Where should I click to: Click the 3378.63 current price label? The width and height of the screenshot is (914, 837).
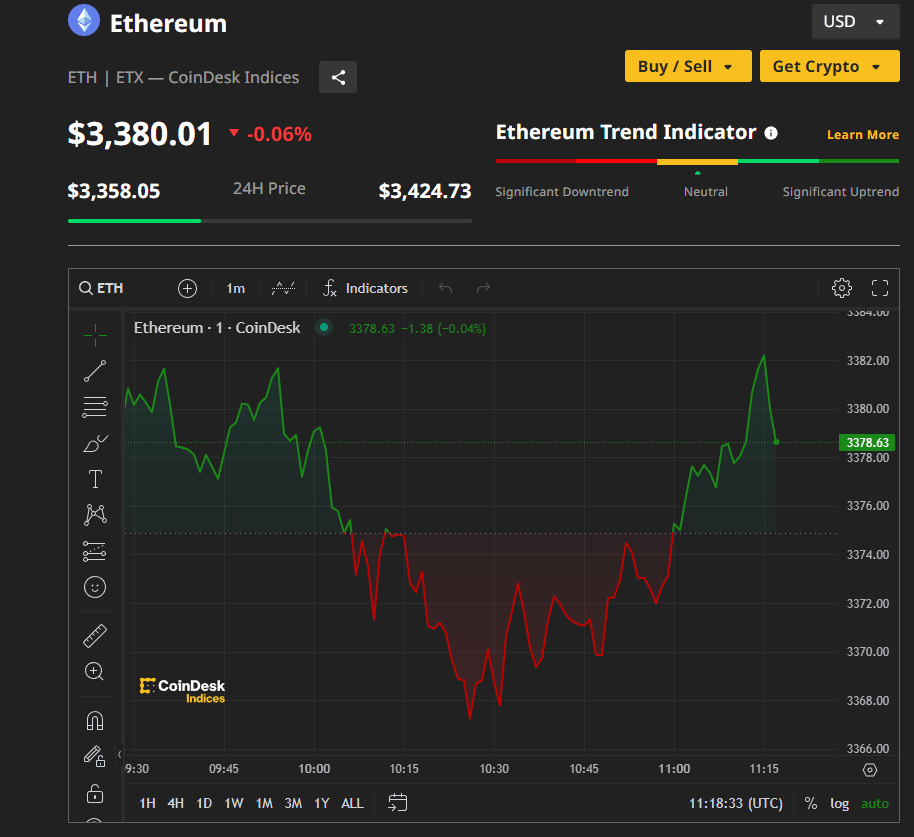(867, 442)
